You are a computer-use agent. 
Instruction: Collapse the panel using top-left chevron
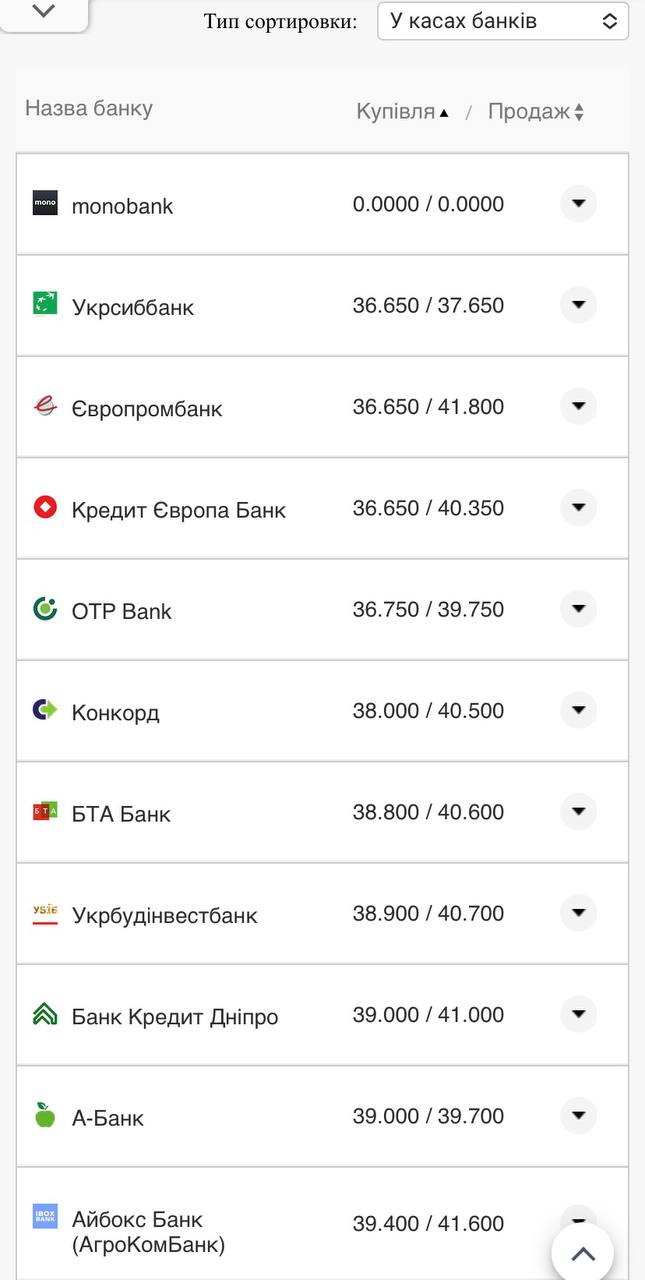[42, 14]
